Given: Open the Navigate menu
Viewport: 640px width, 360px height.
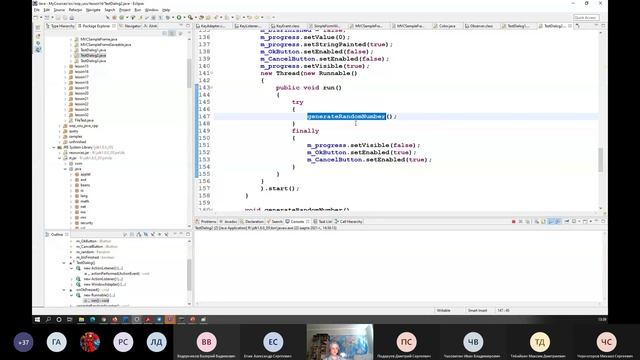Looking at the screenshot, I should click(x=93, y=10).
